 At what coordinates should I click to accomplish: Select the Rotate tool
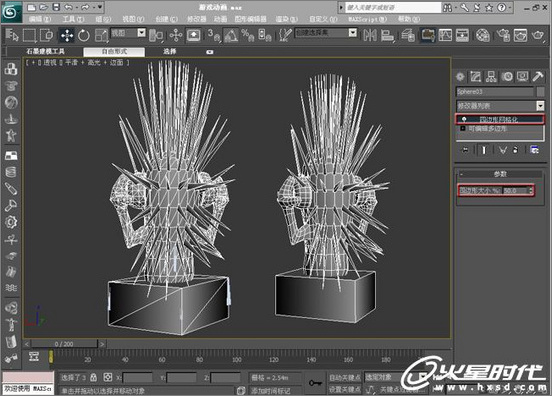[83, 35]
